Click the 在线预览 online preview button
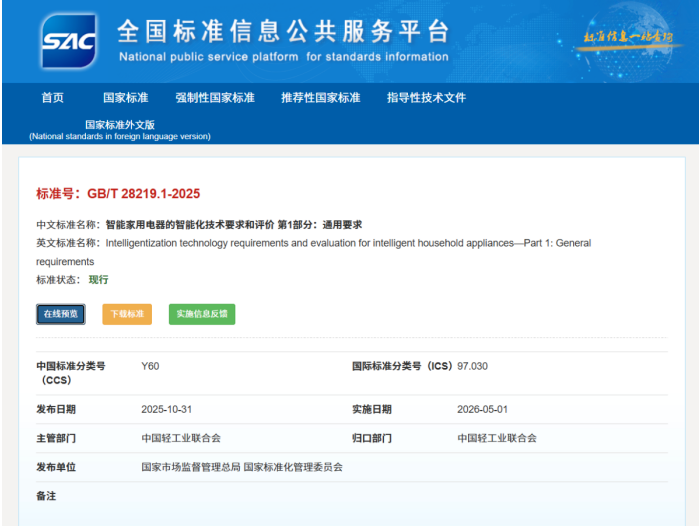Viewport: 699px width, 526px height. (61, 314)
